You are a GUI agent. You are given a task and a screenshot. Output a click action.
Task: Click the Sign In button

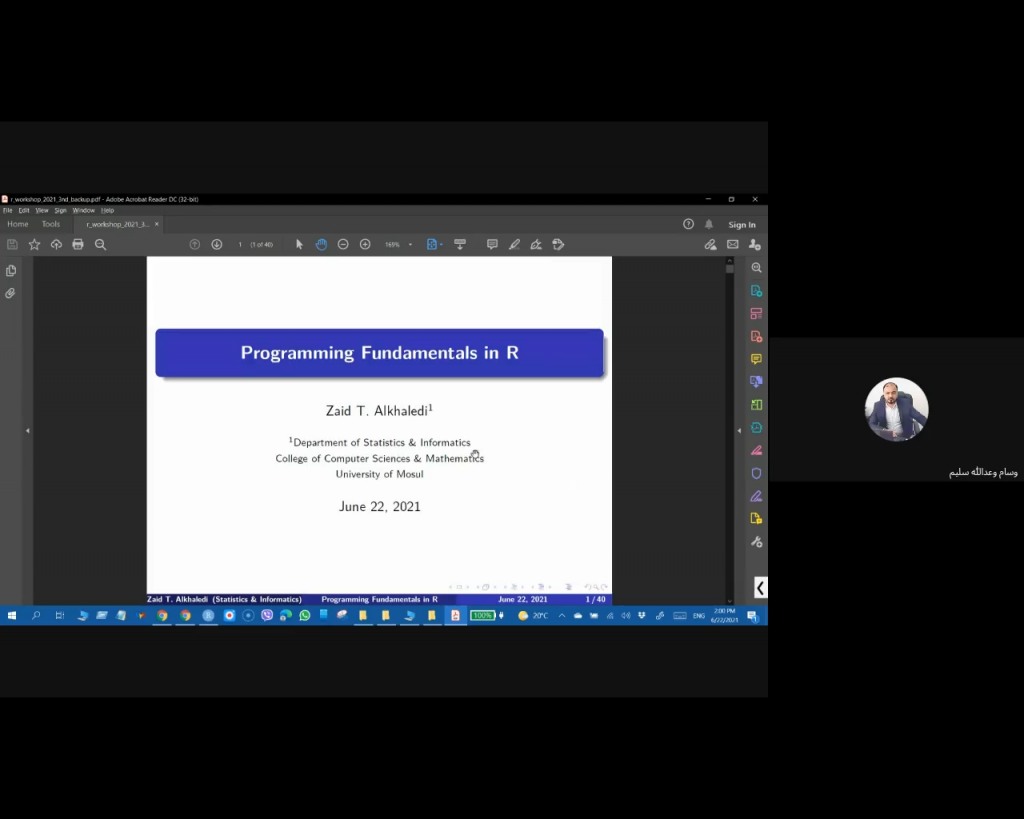(x=742, y=225)
